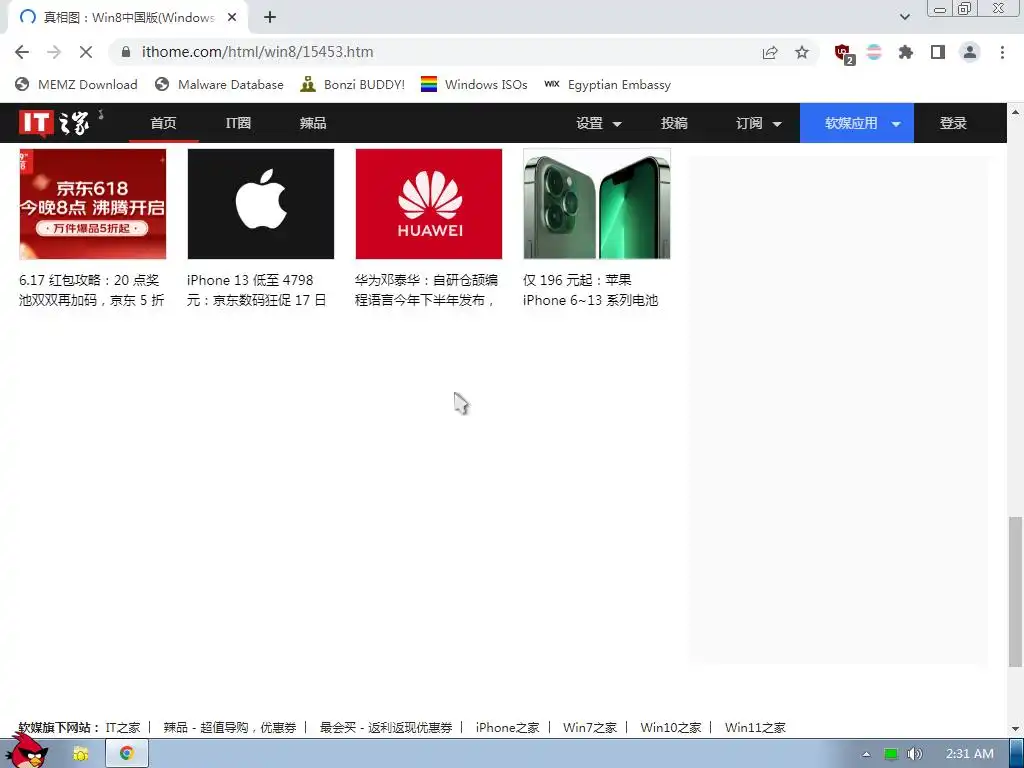
Task: Share this page icon in address bar
Action: (770, 52)
